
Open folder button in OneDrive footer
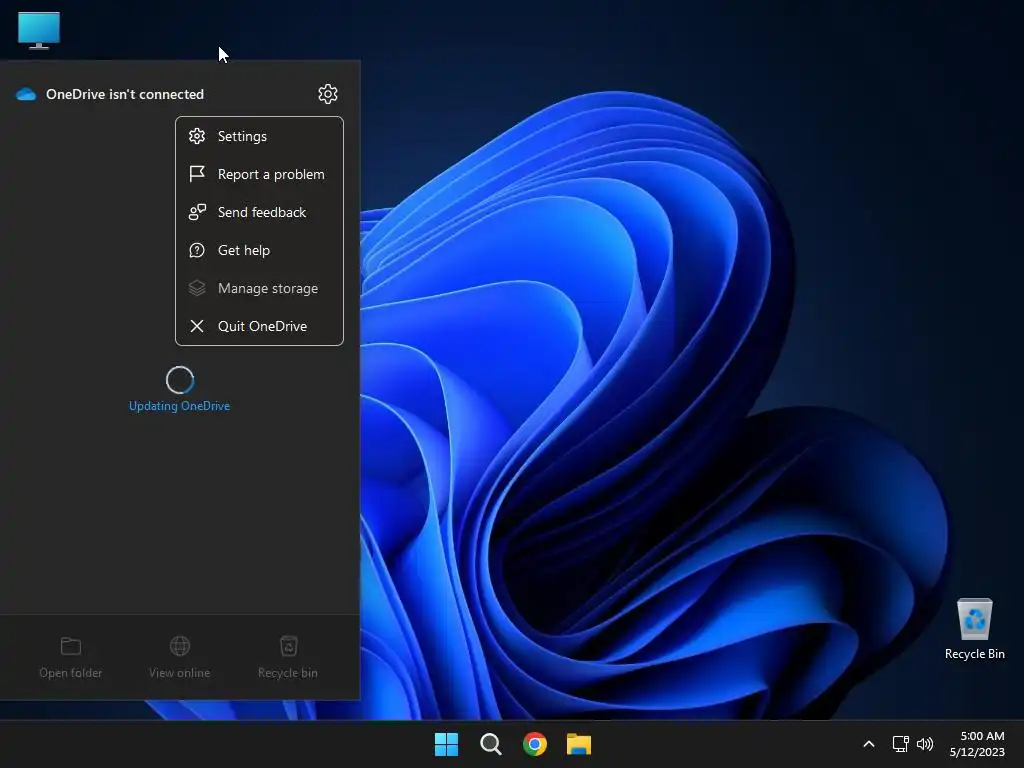tap(71, 658)
